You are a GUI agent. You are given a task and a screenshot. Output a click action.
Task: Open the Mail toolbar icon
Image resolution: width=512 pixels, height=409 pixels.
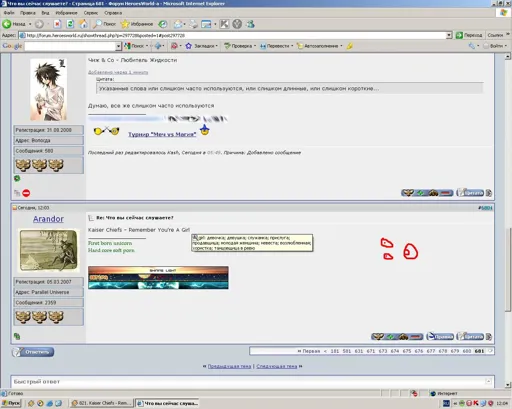tap(178, 24)
